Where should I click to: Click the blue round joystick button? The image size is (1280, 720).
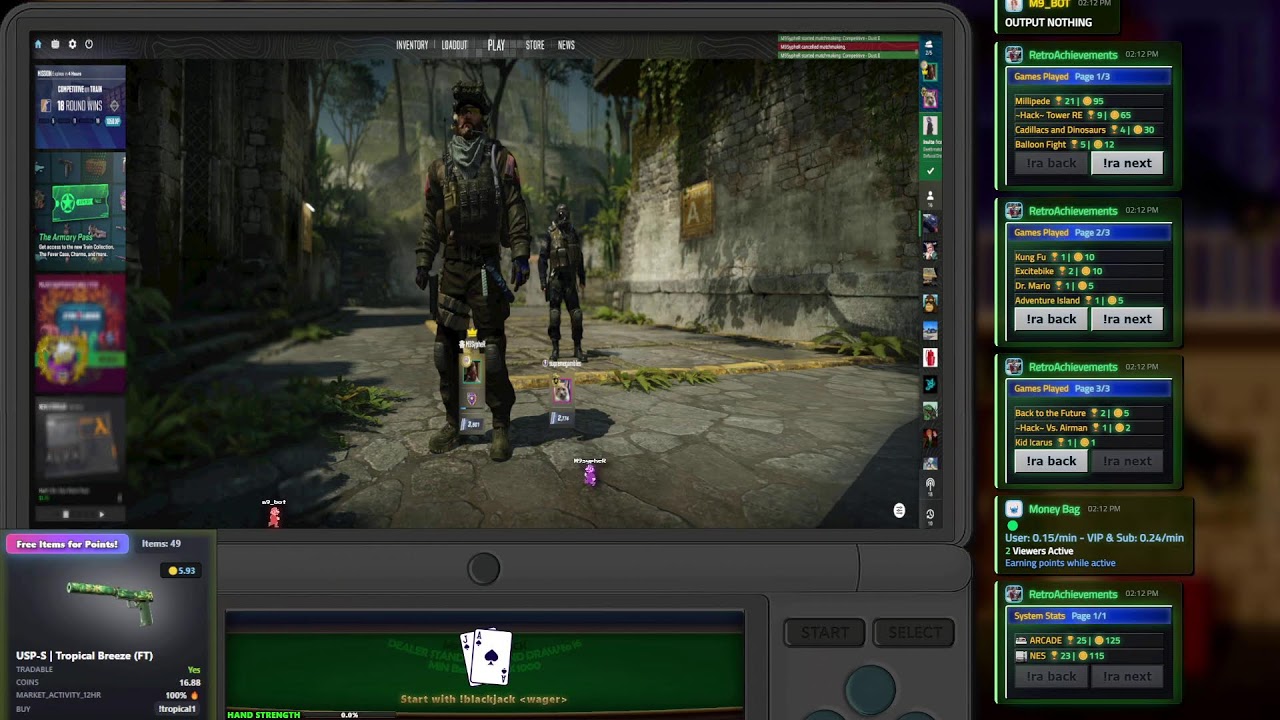click(x=870, y=690)
